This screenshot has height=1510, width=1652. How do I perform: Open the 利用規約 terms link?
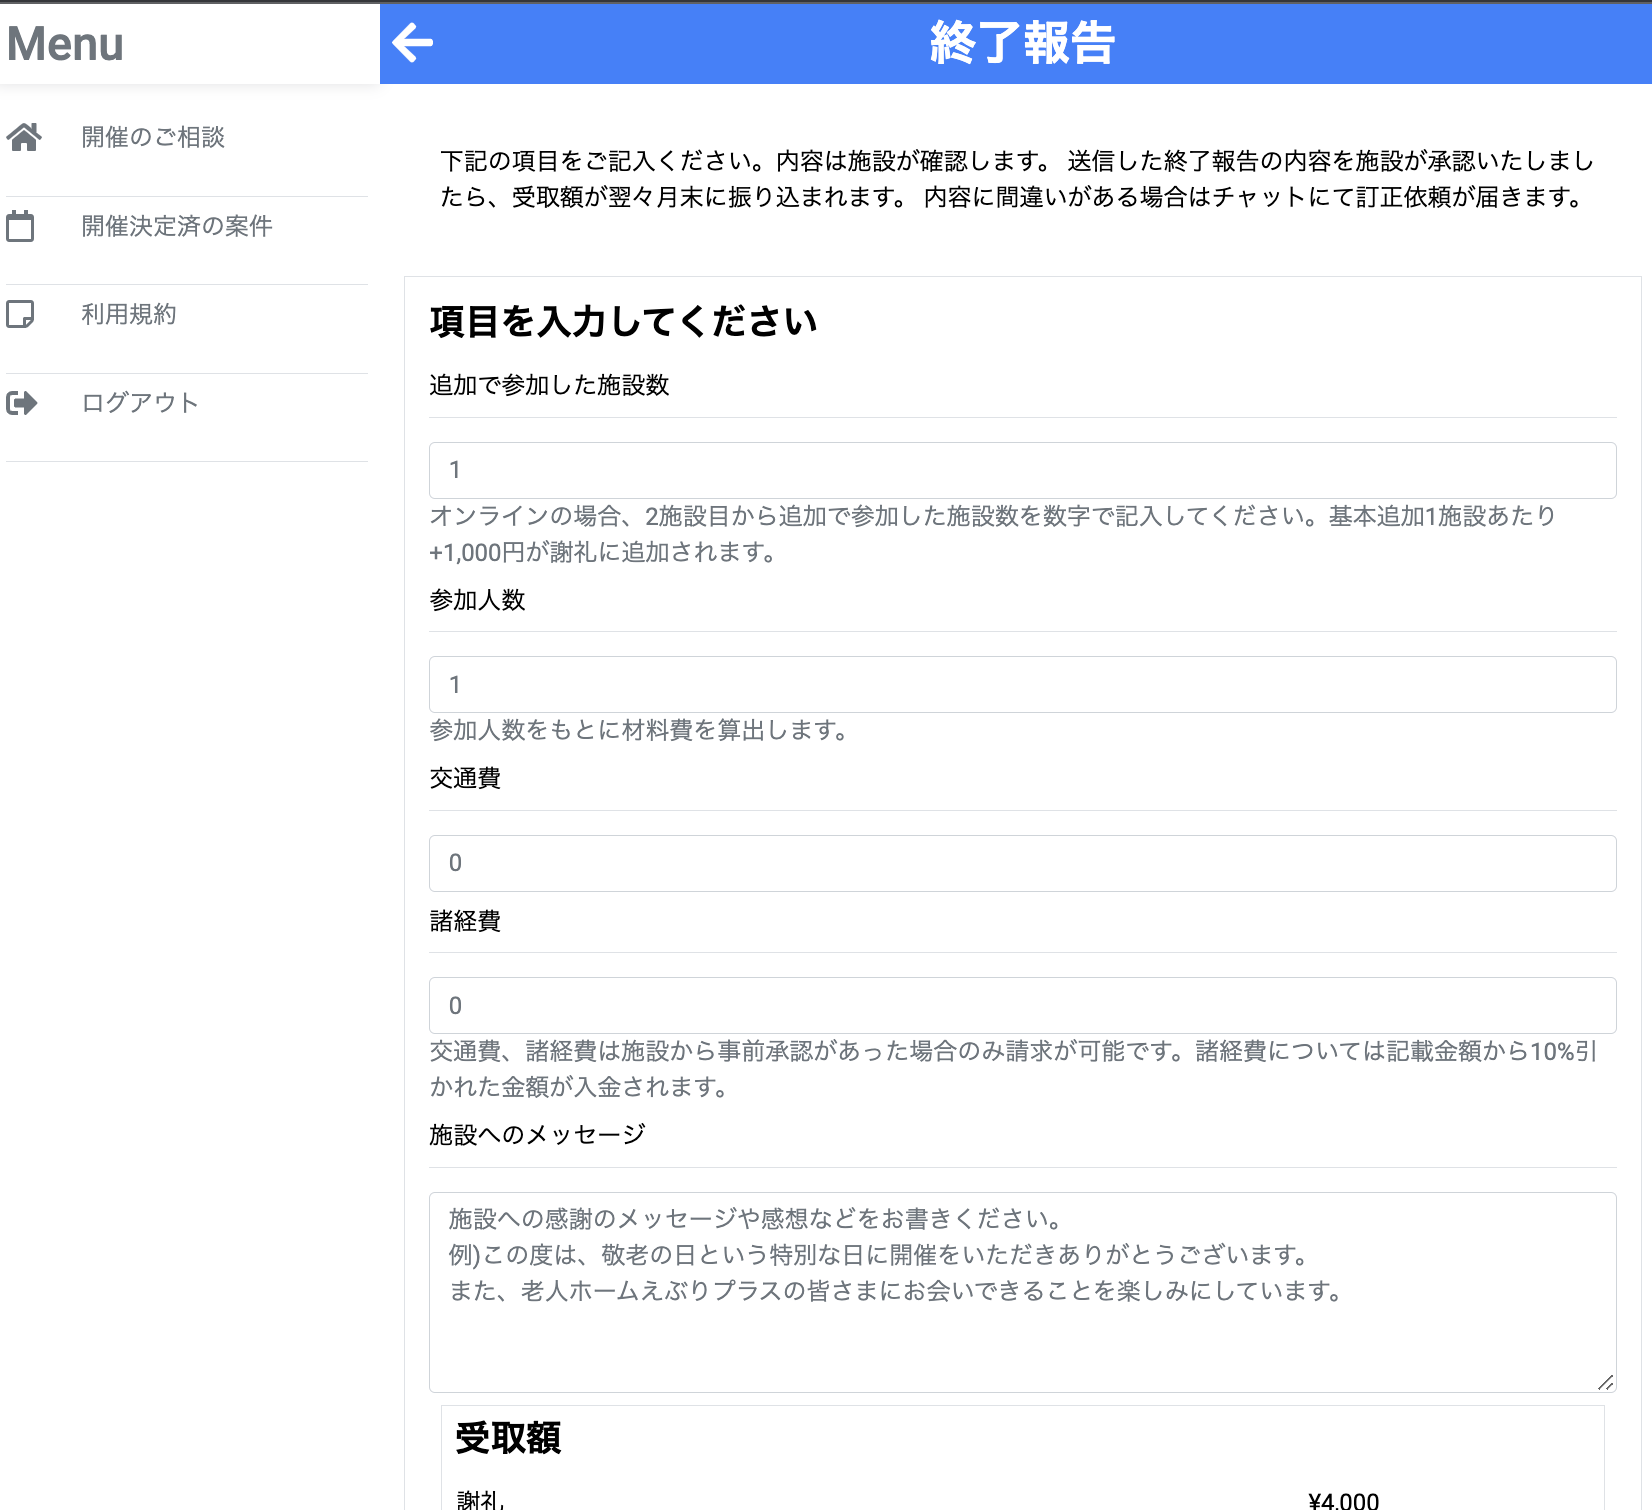click(129, 314)
